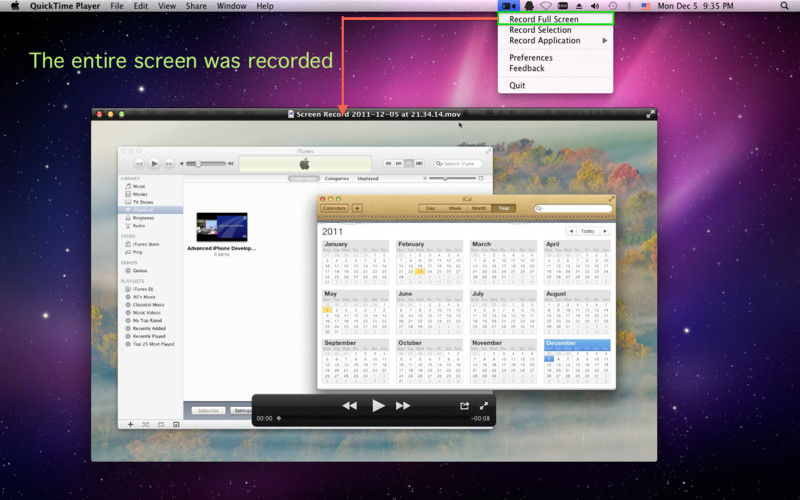Open the Window menu
Viewport: 800px width, 500px height.
(232, 6)
